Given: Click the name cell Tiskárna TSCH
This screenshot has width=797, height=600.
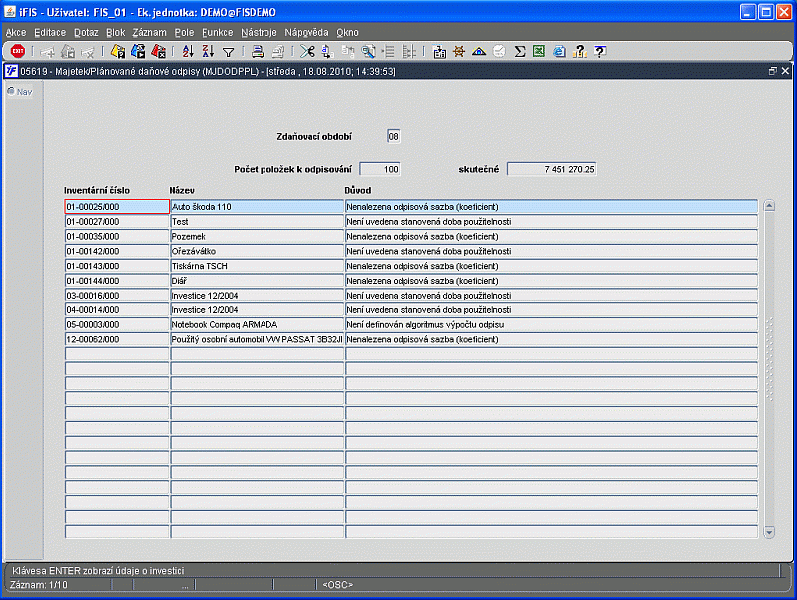Looking at the screenshot, I should click(x=257, y=266).
